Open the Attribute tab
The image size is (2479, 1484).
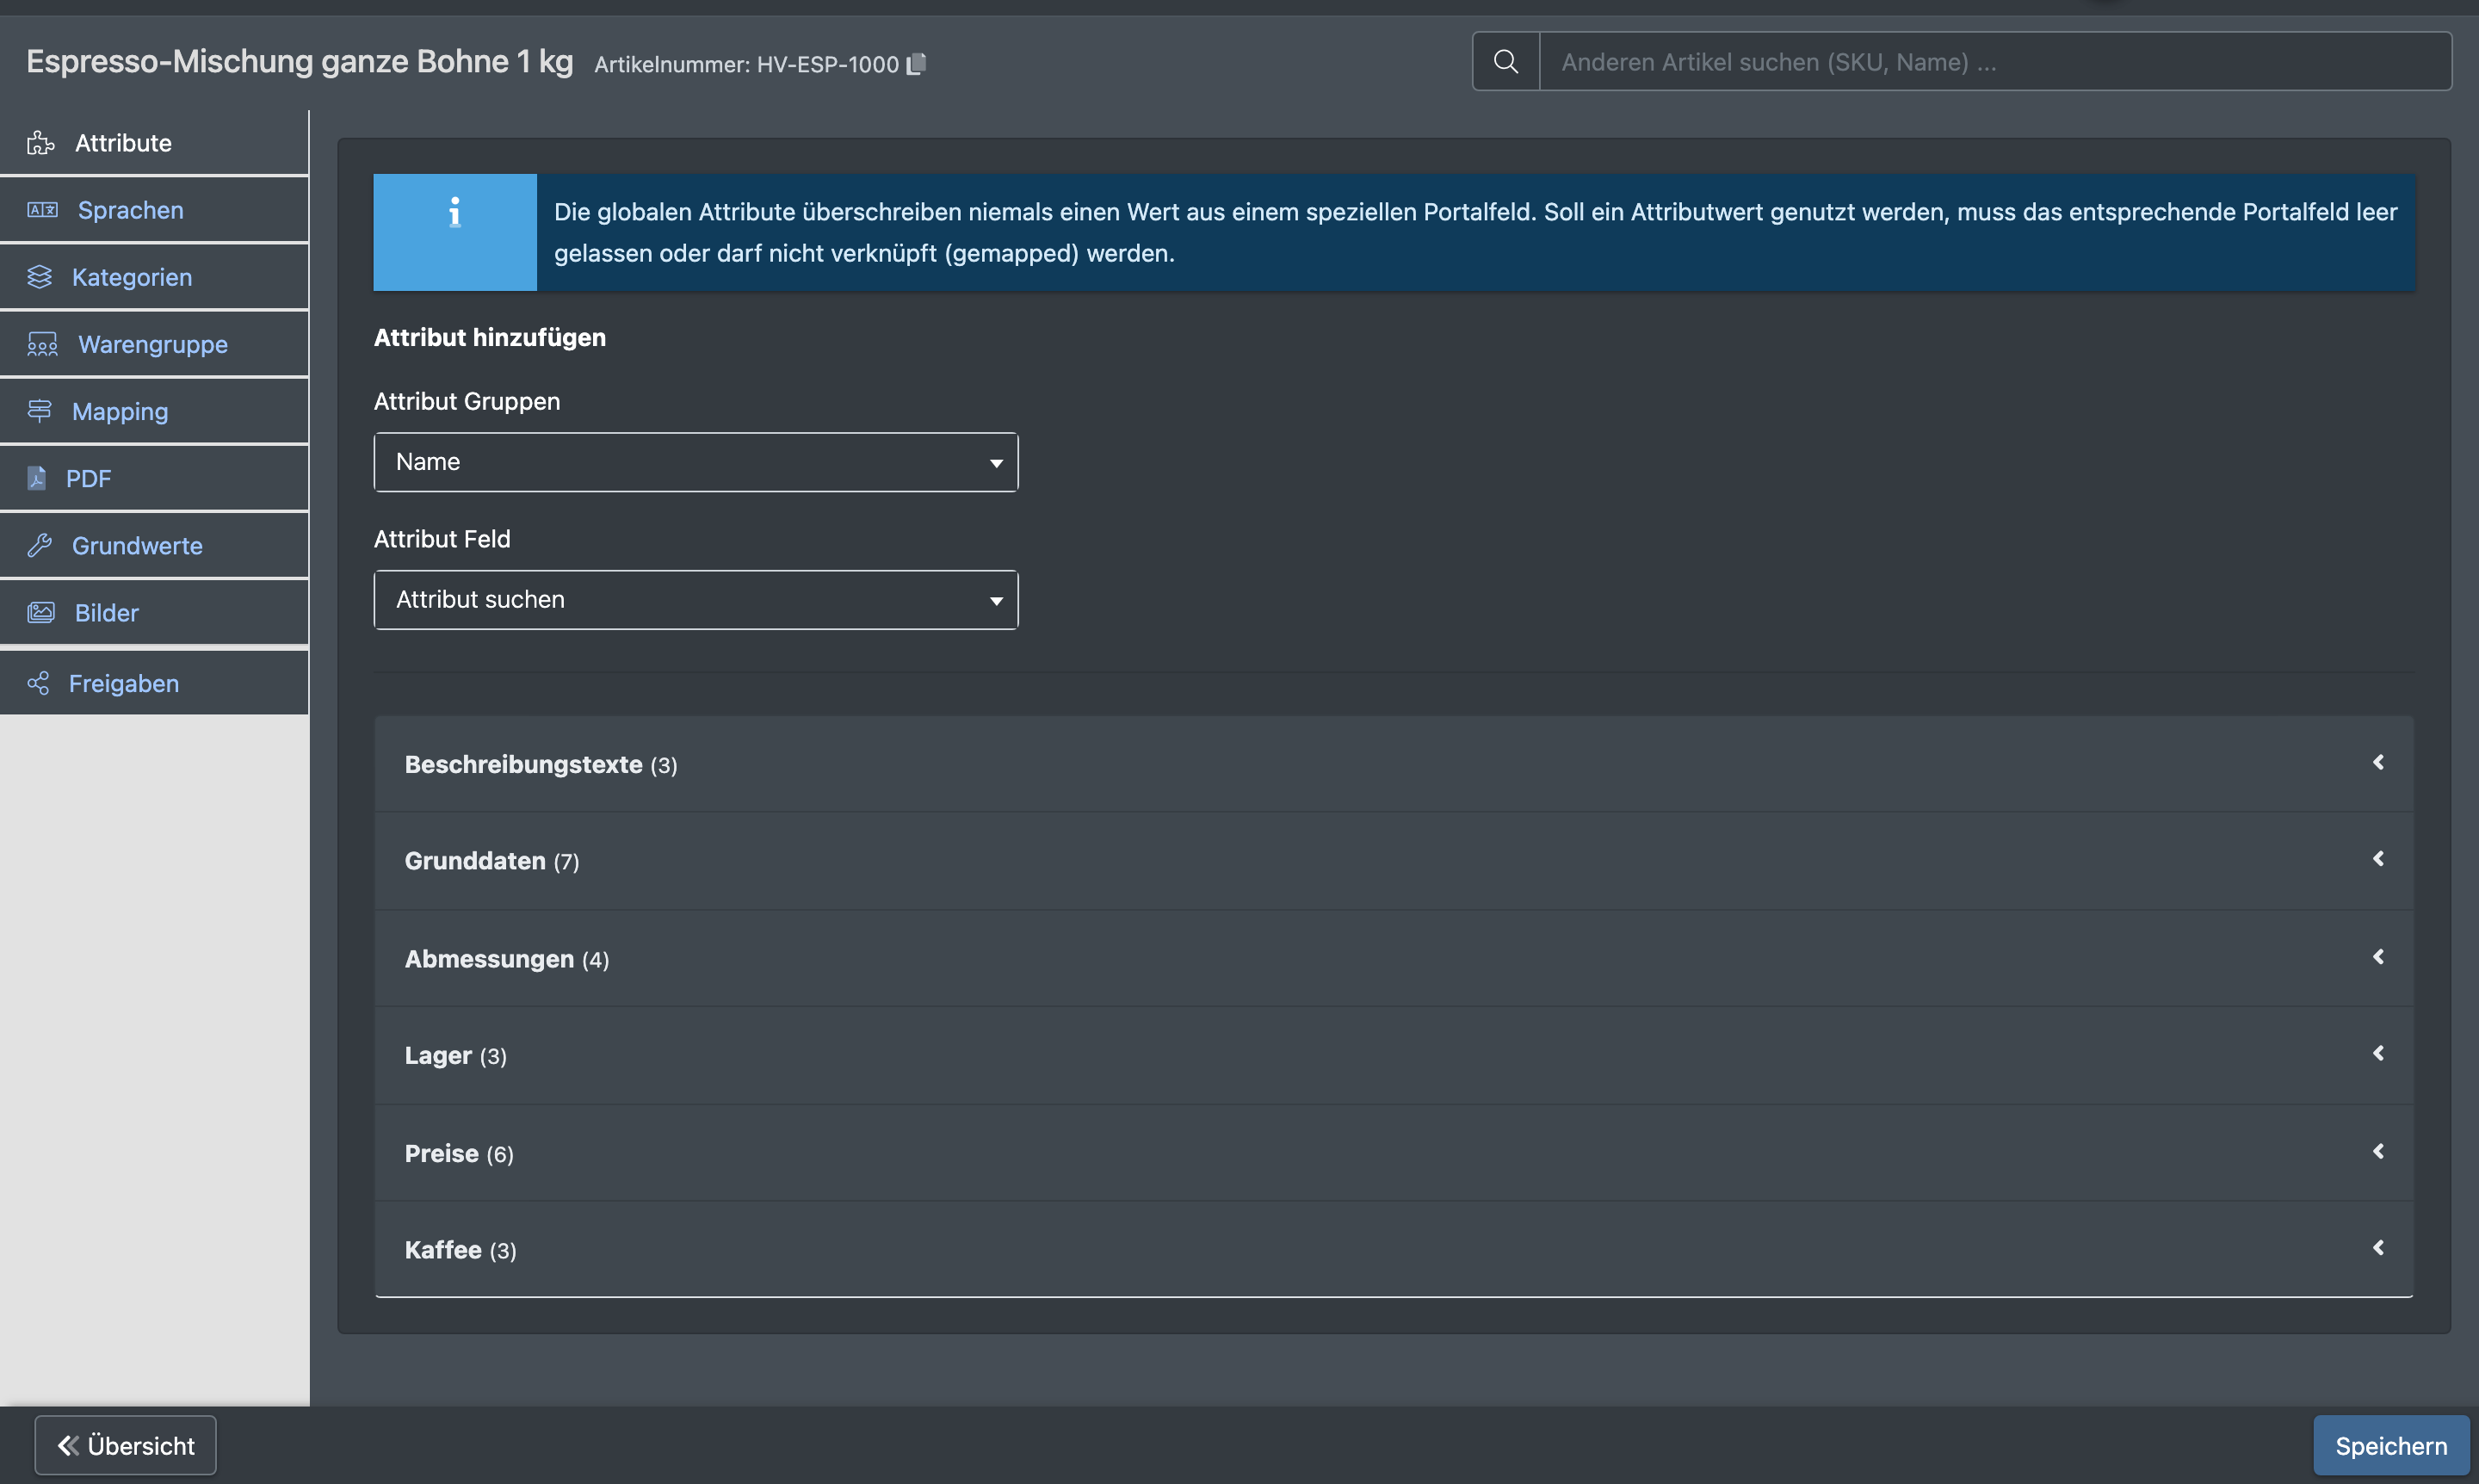[x=154, y=143]
